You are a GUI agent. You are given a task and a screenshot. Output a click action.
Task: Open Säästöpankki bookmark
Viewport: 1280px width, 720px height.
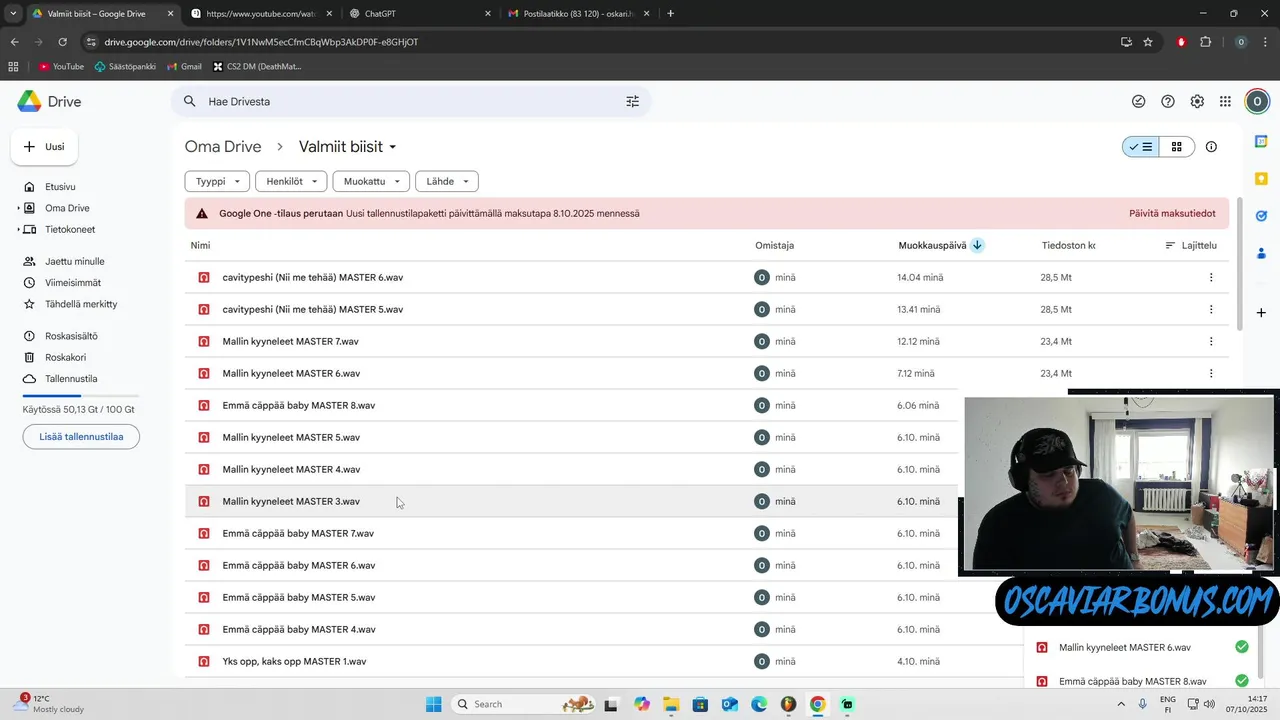125,67
